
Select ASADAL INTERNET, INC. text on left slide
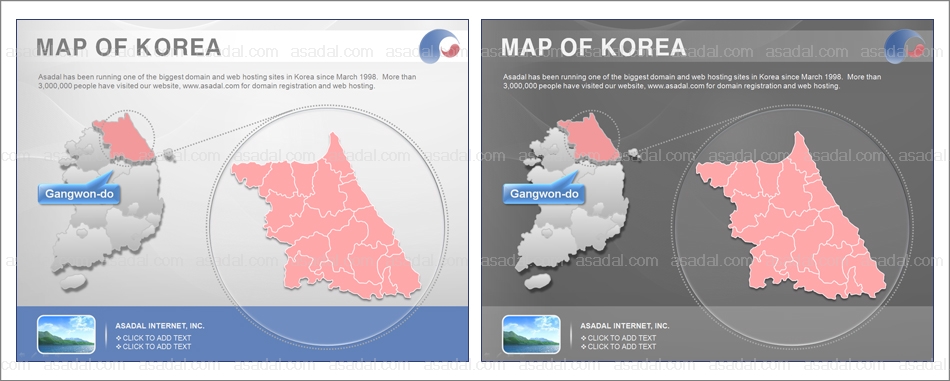(160, 326)
